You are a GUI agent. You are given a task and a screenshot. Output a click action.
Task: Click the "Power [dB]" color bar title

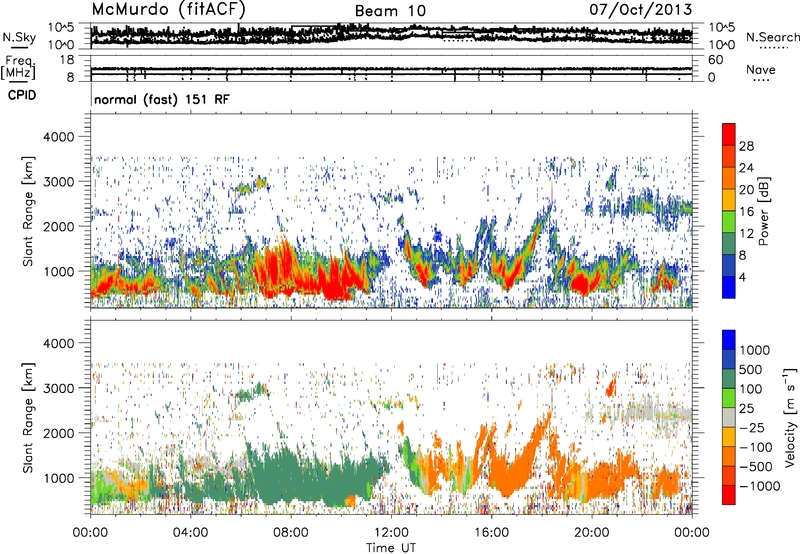click(x=764, y=211)
